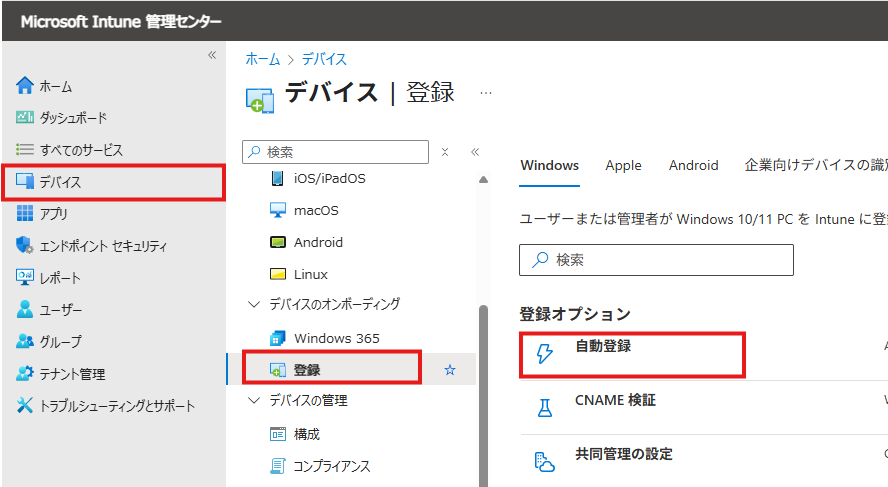
Task: Click the ホーム breadcrumb link
Action: click(x=263, y=59)
